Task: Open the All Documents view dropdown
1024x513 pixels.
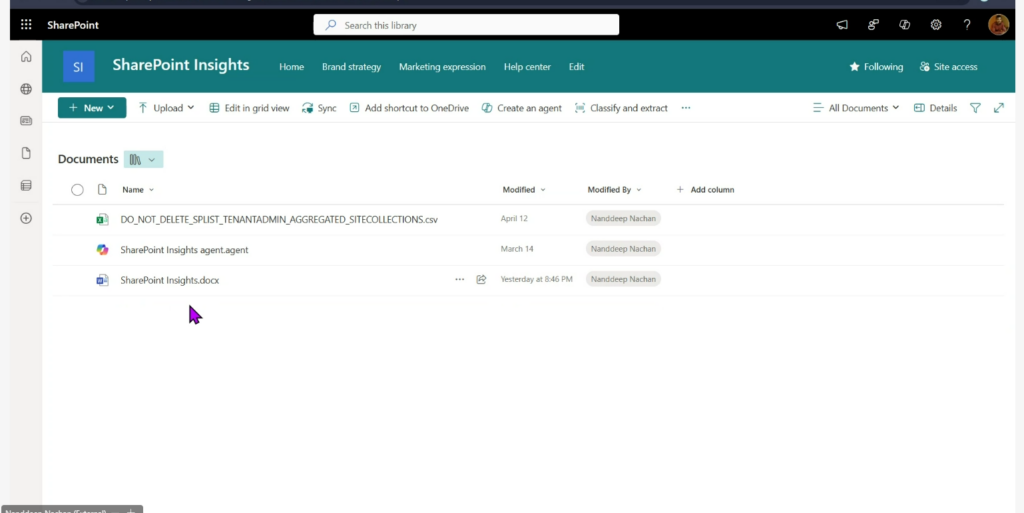Action: pos(856,108)
